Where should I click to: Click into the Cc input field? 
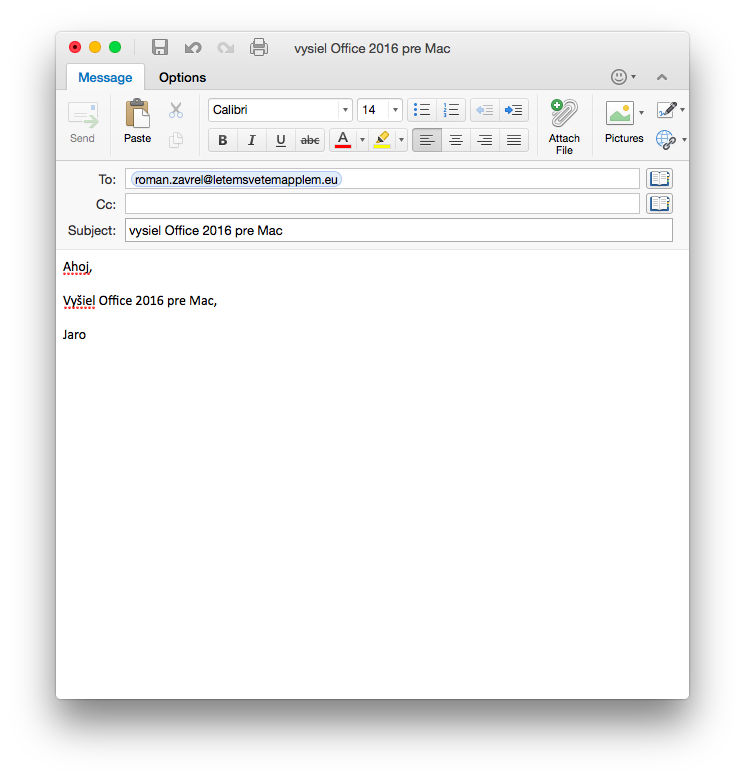coord(382,204)
